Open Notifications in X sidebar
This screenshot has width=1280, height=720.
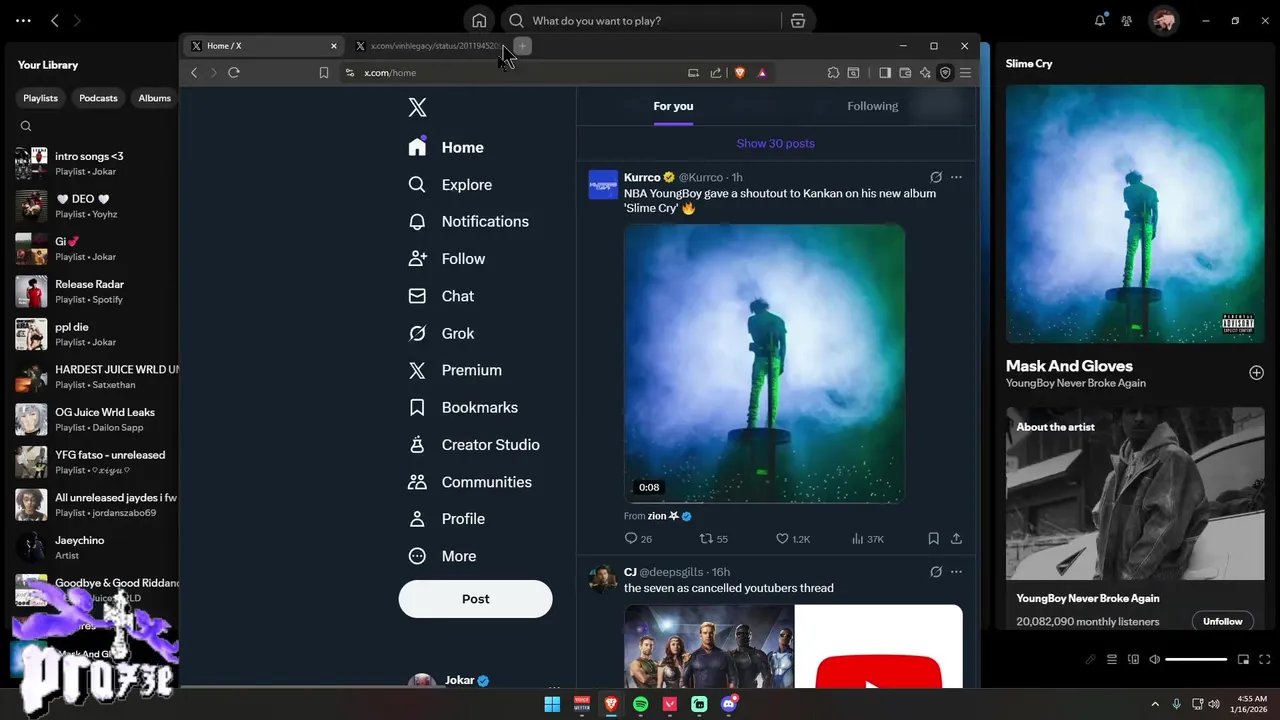(x=468, y=222)
